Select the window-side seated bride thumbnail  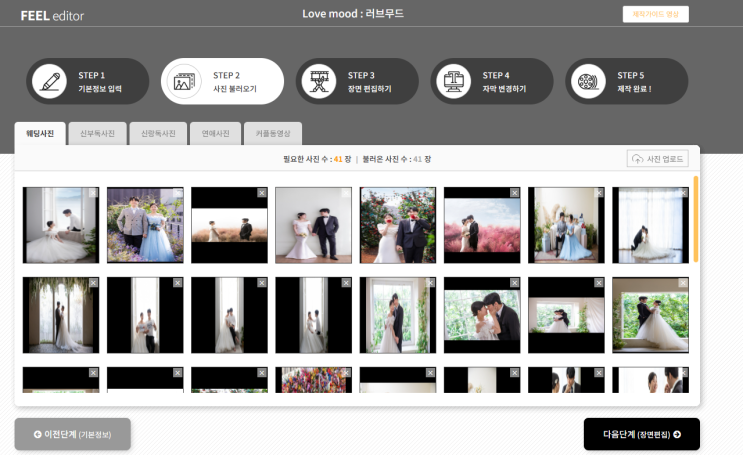pyautogui.click(x=61, y=225)
